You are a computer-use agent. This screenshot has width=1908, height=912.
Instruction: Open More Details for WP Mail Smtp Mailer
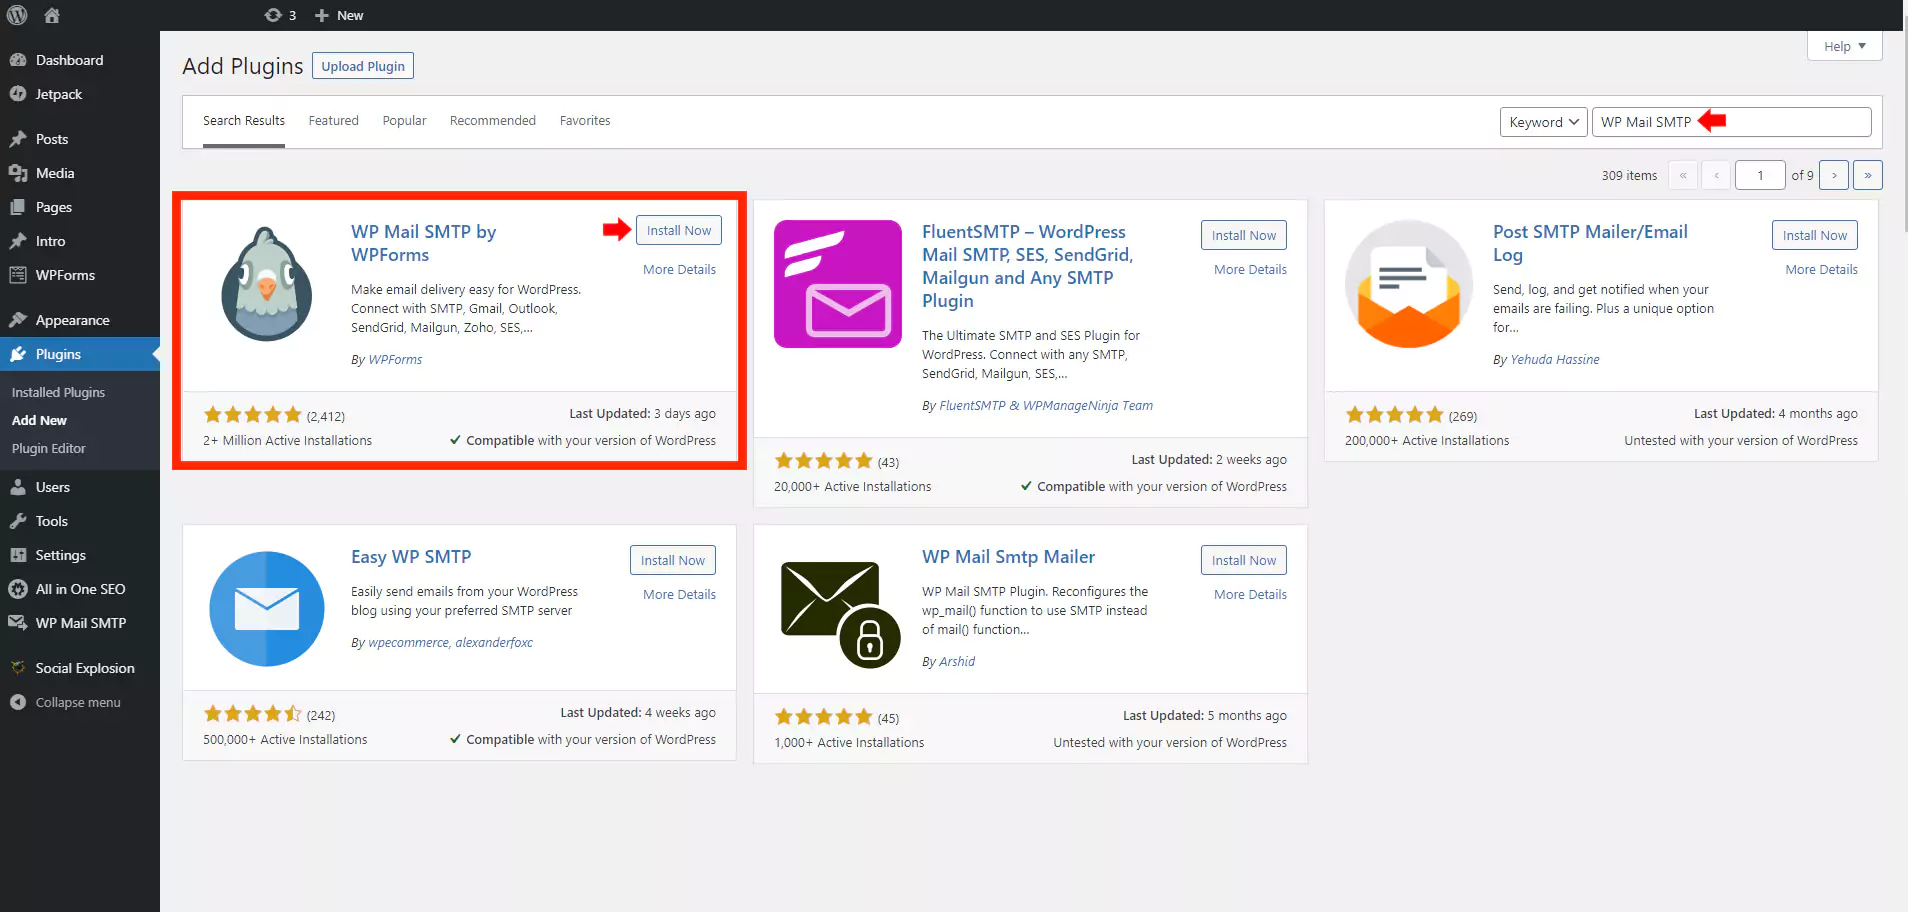[1250, 594]
